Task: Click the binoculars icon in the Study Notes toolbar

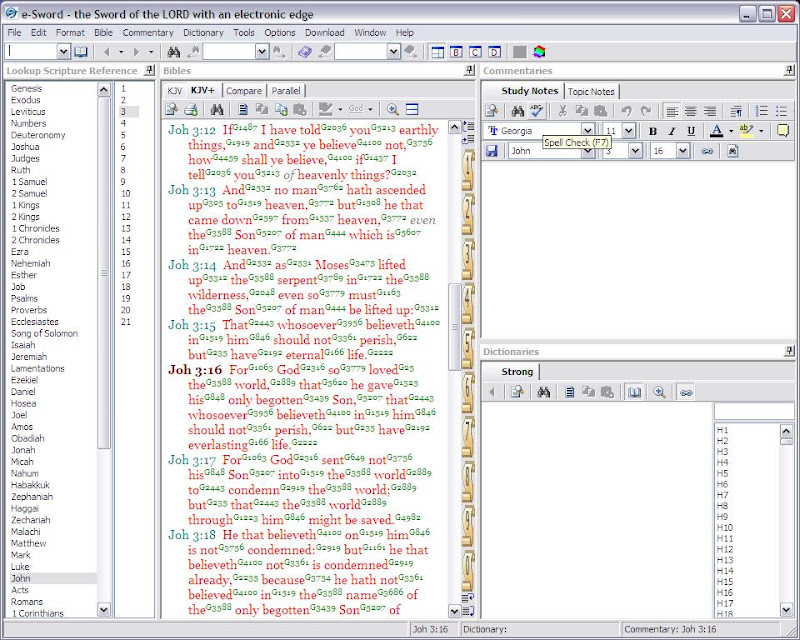Action: coord(518,111)
